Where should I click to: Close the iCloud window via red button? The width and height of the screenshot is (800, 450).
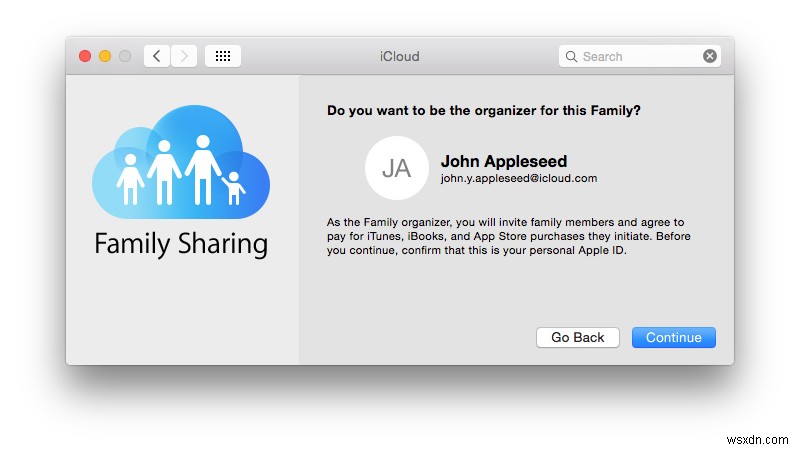pyautogui.click(x=85, y=56)
